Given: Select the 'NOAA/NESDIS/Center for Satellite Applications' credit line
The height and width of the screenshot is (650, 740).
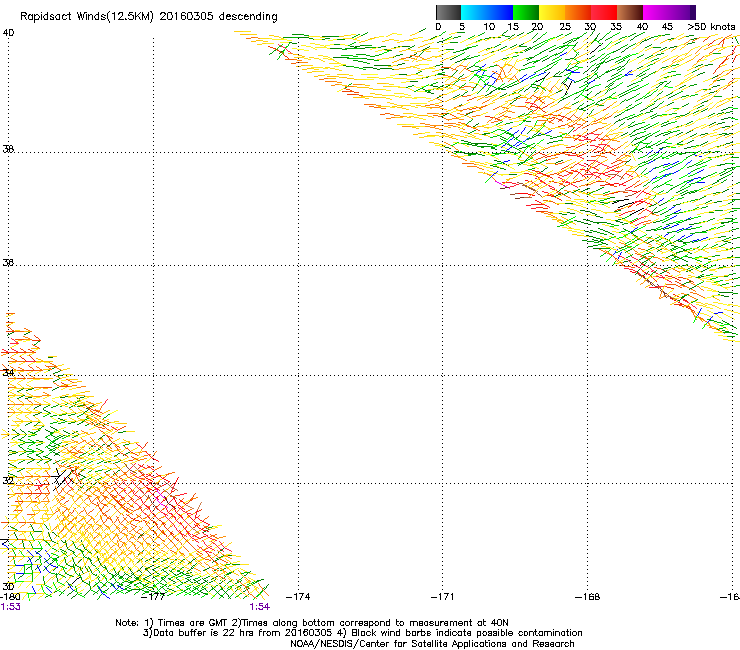Looking at the screenshot, I should (x=432, y=644).
